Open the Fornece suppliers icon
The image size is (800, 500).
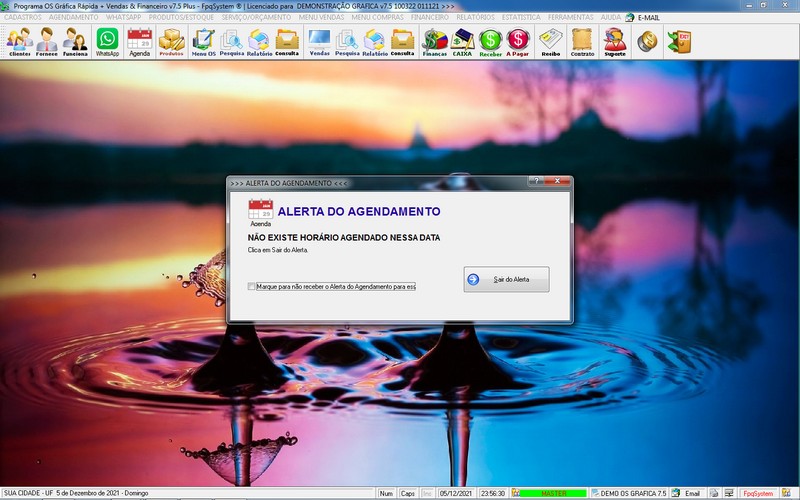click(x=46, y=42)
